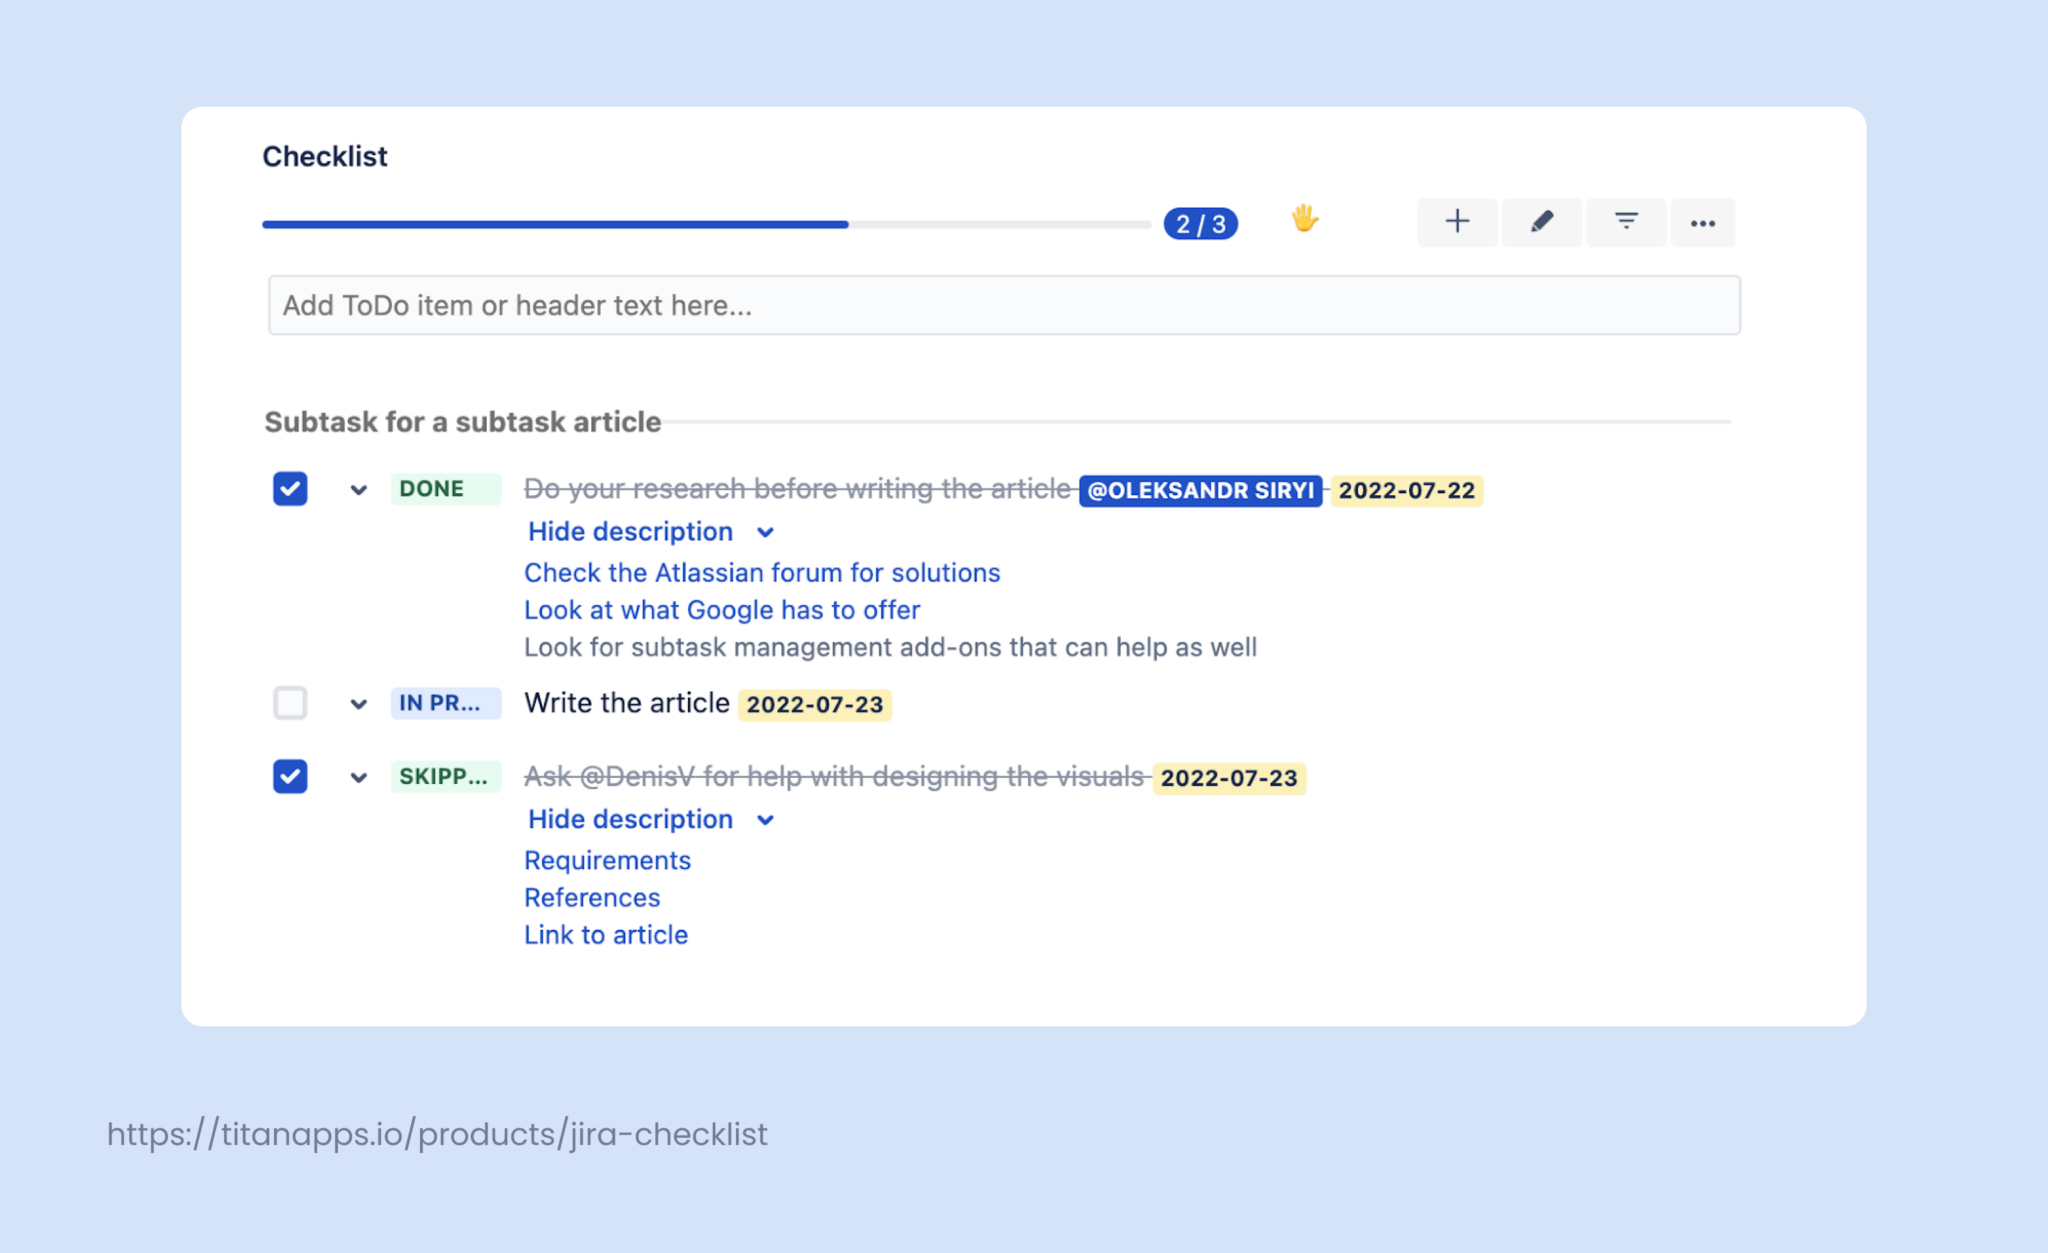Open the DONE status menu
Screen dimensions: 2048x1253
click(x=445, y=488)
